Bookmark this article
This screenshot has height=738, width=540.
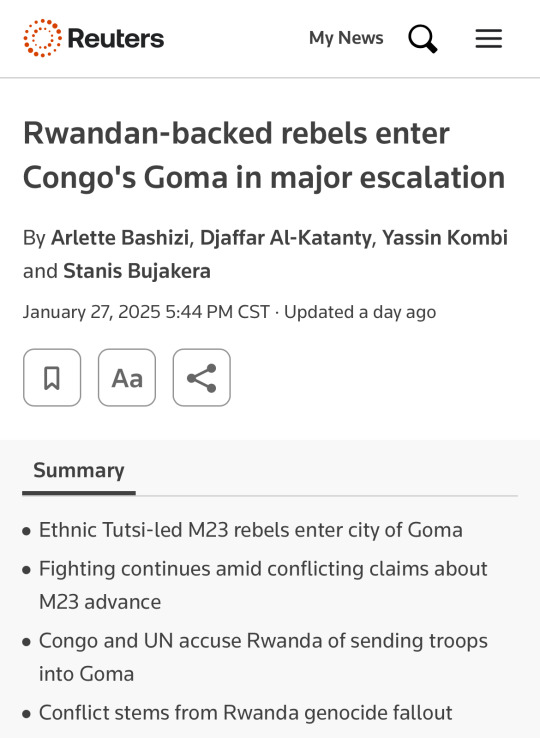point(52,377)
